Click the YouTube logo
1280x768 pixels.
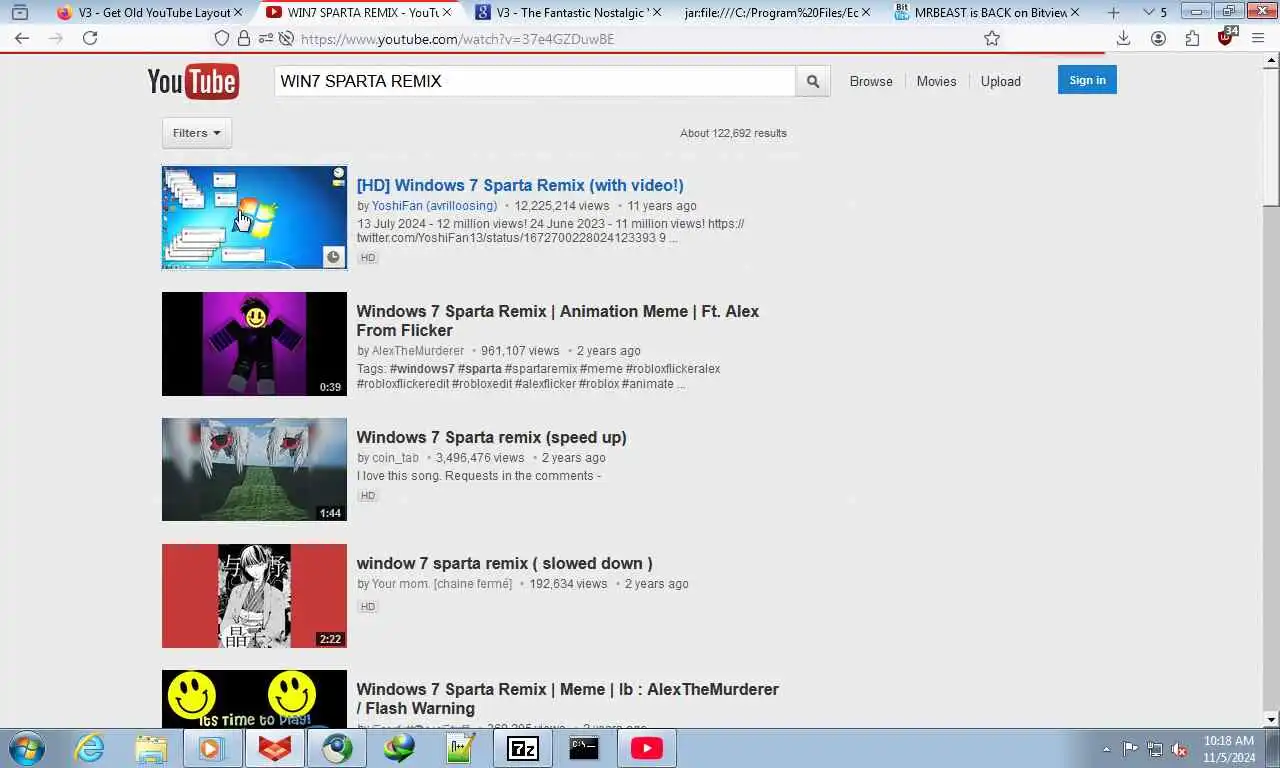(x=193, y=81)
